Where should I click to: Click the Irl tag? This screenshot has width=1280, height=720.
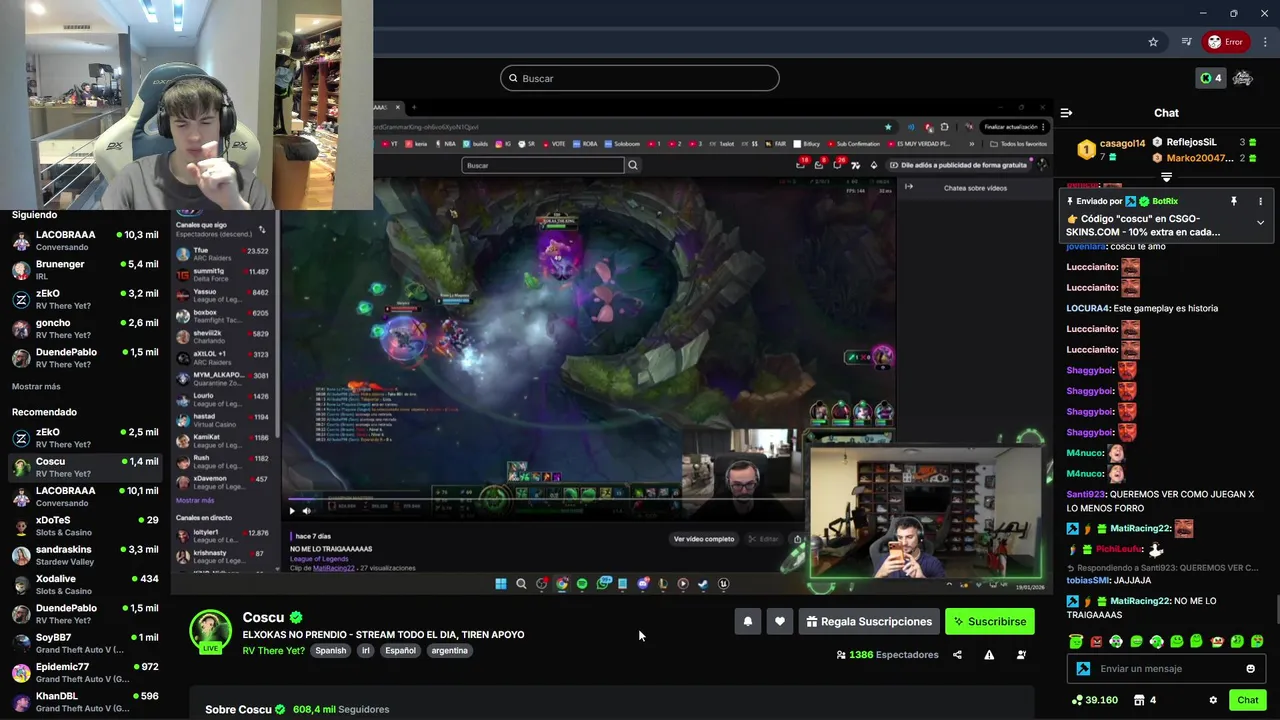(366, 651)
